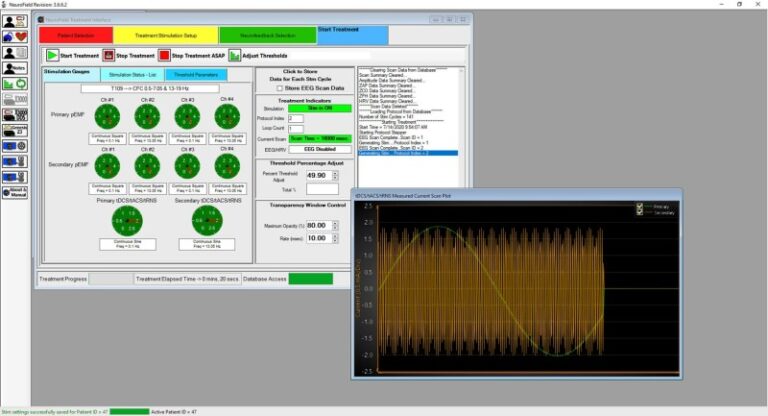Adjust the Percent Threshold spinner arrows
Screen dimensions: 768x416
click(337, 174)
